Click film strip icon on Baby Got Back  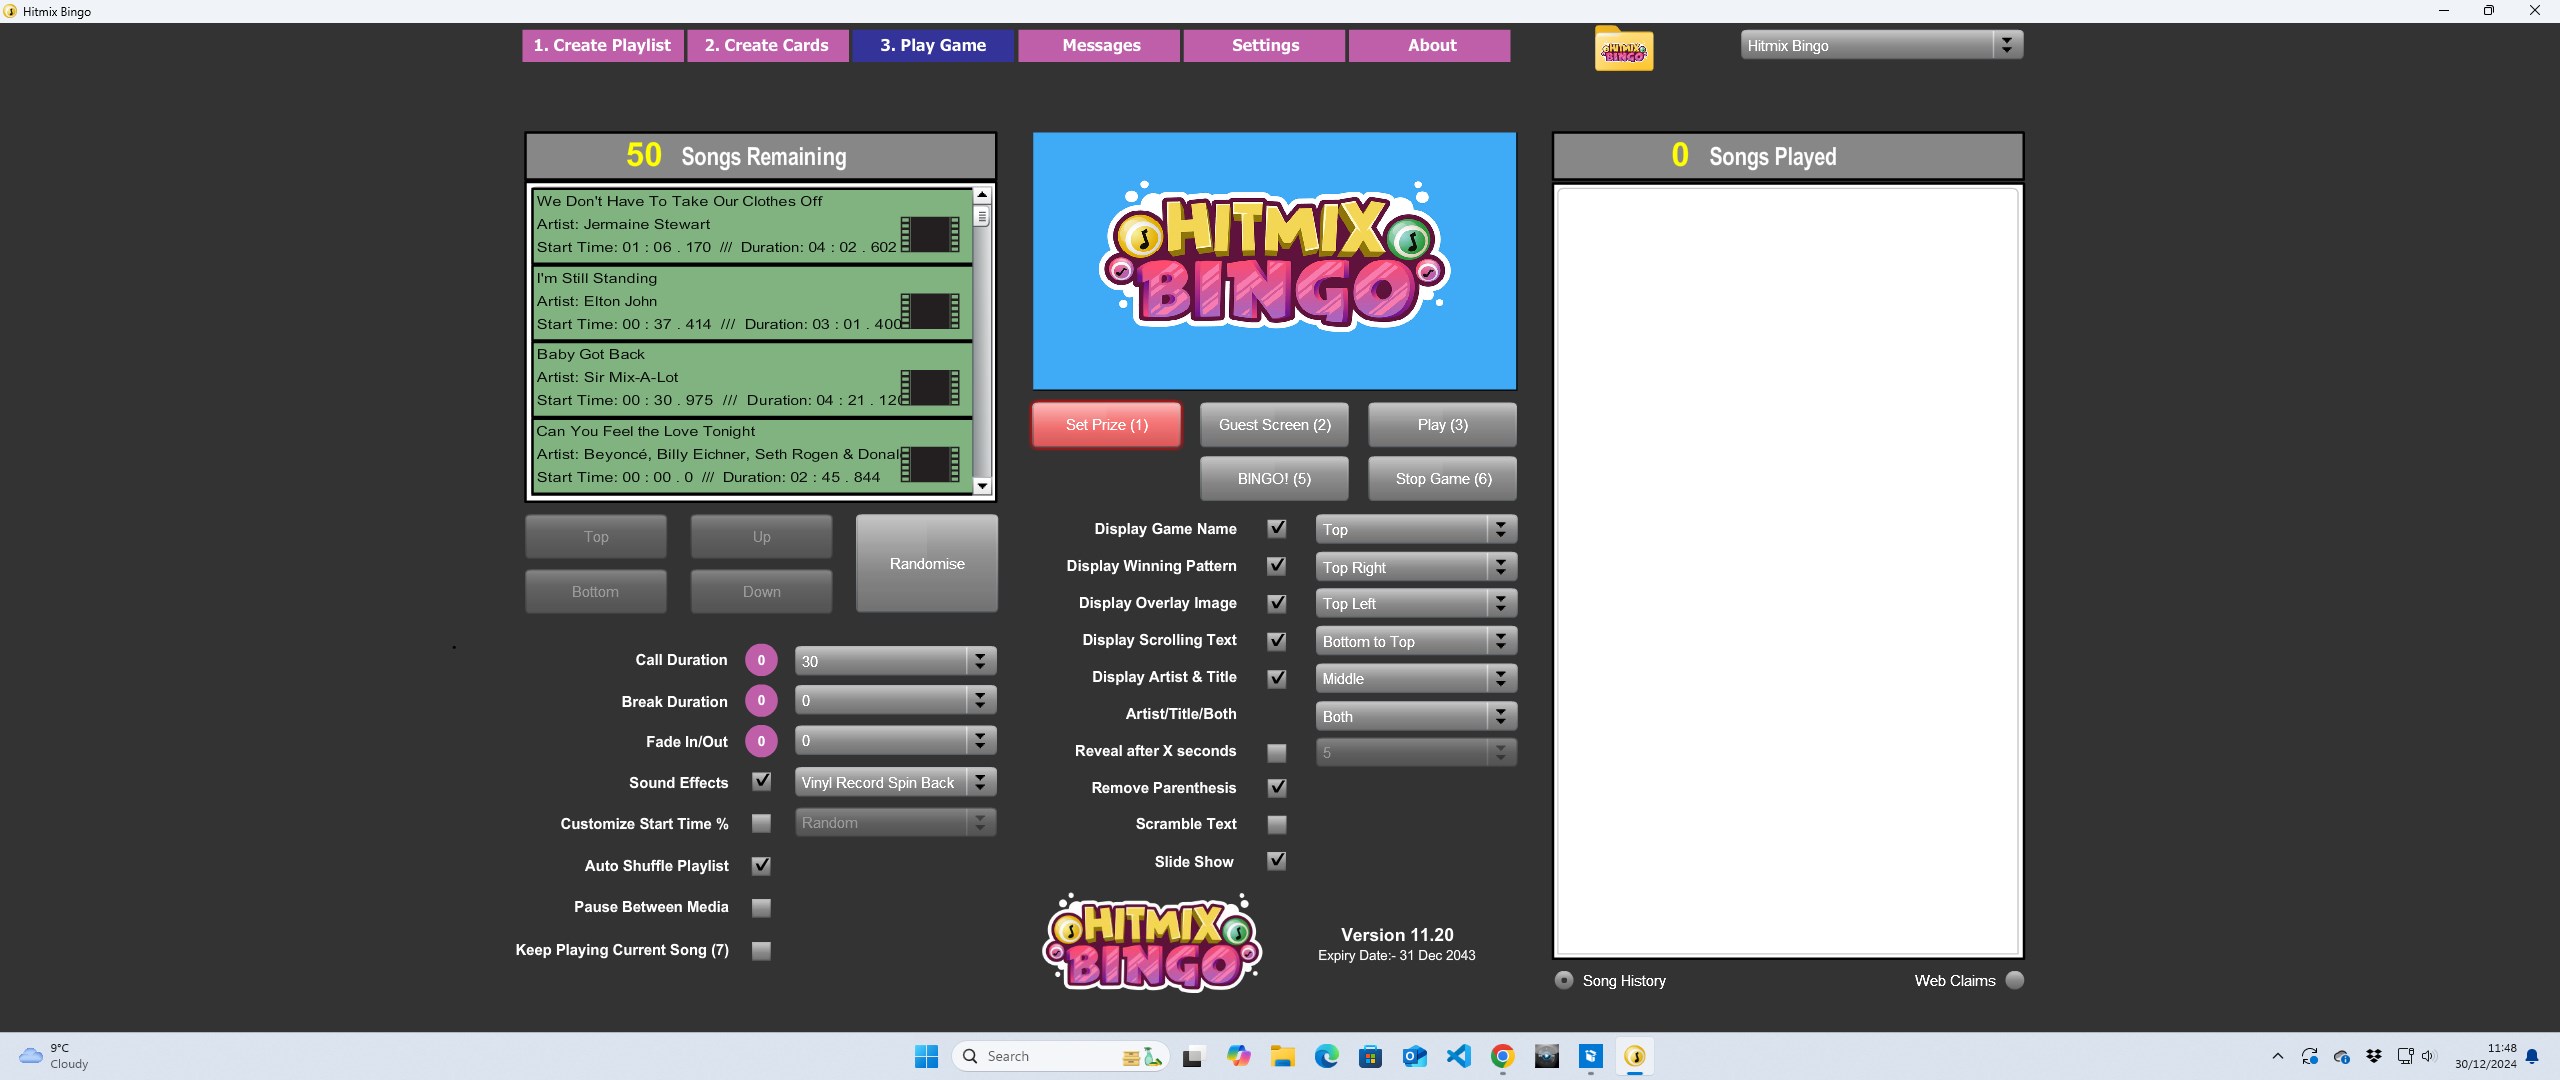tap(930, 387)
